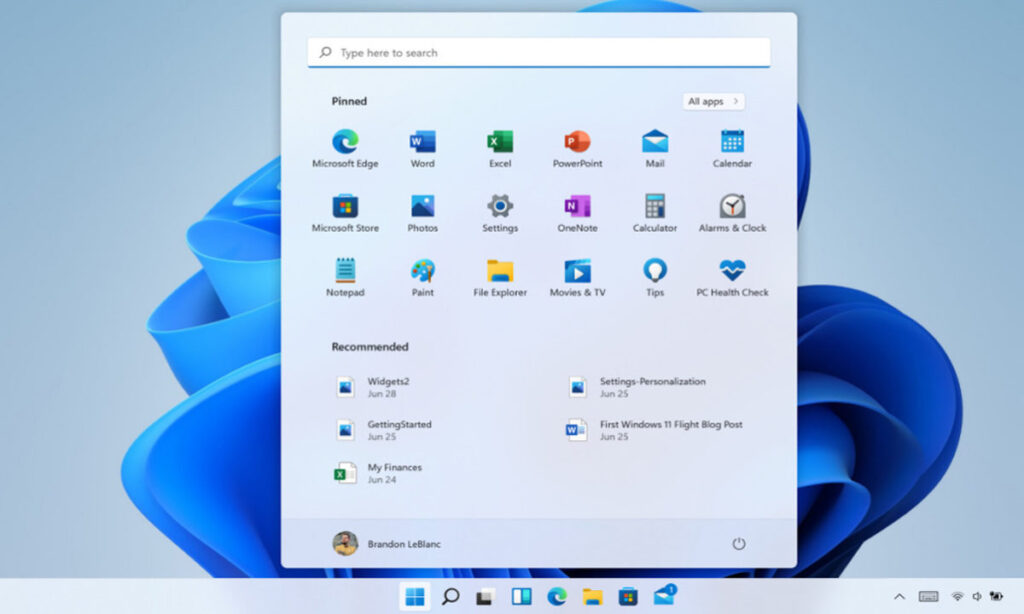Viewport: 1024px width, 614px height.
Task: Click the Start button on taskbar
Action: click(415, 597)
